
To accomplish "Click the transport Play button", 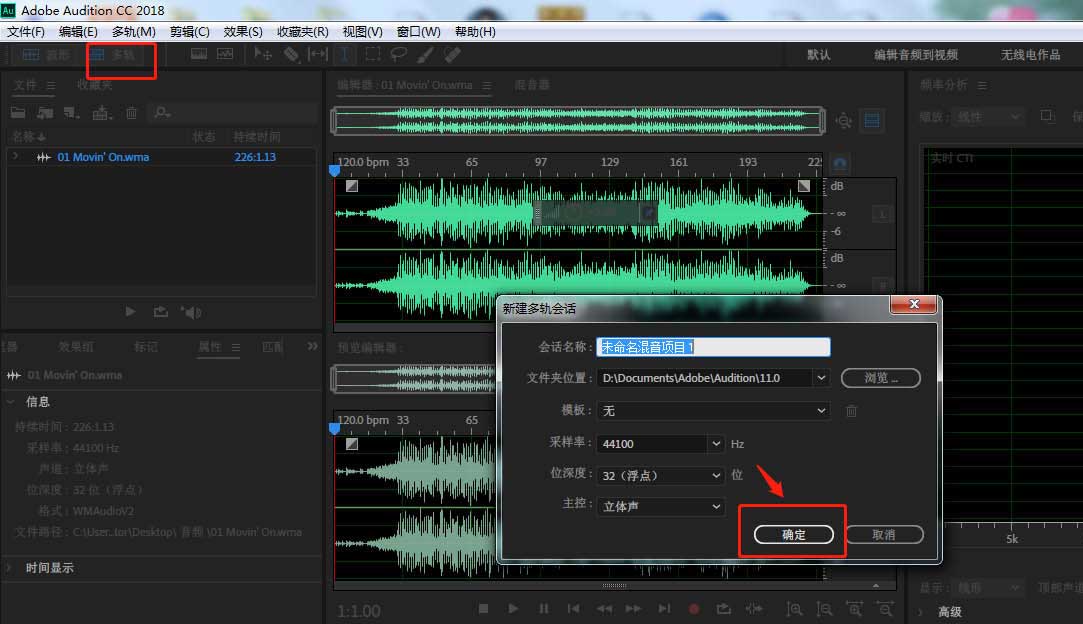I will (x=513, y=609).
